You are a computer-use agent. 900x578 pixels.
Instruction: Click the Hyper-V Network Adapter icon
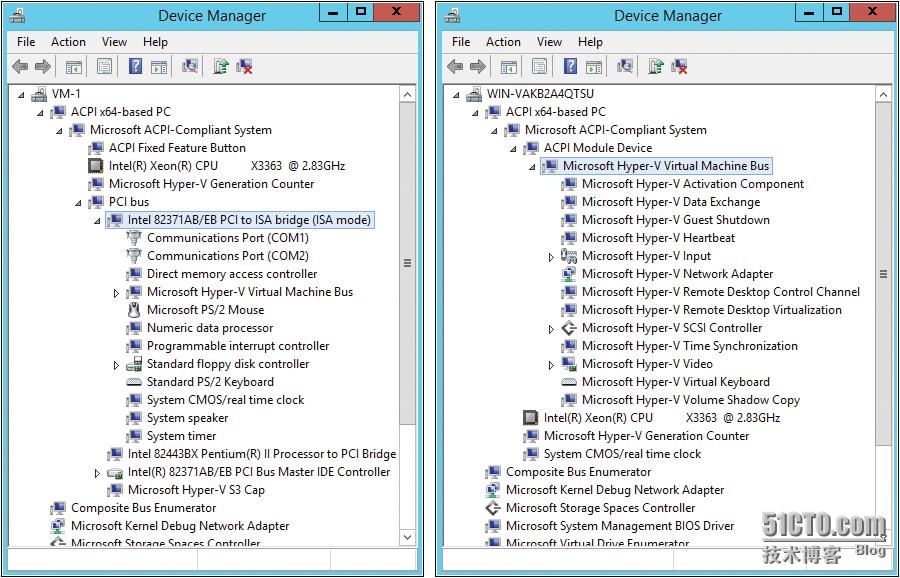click(568, 274)
